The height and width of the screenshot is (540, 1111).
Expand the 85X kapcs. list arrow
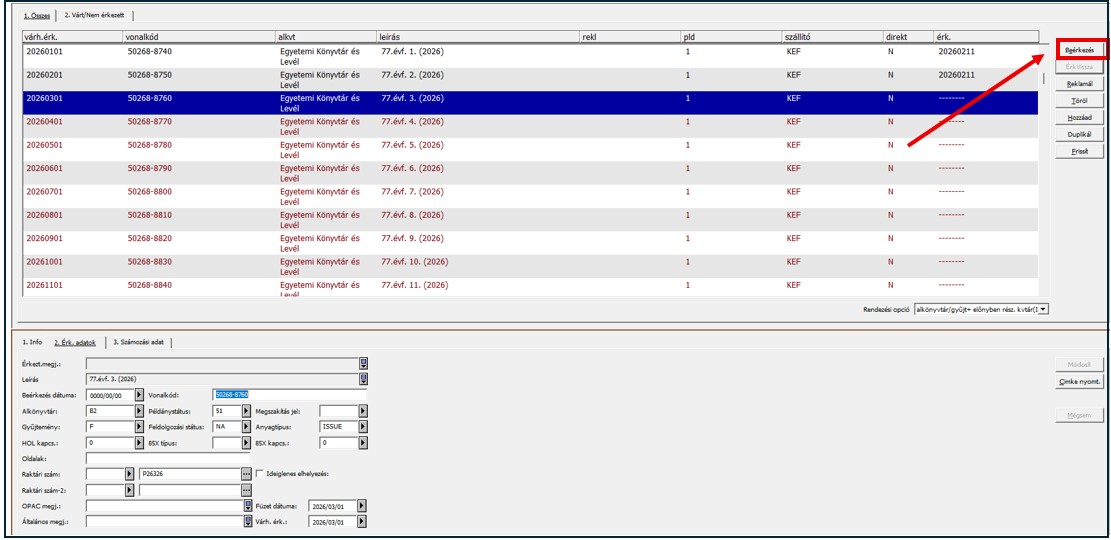point(363,443)
